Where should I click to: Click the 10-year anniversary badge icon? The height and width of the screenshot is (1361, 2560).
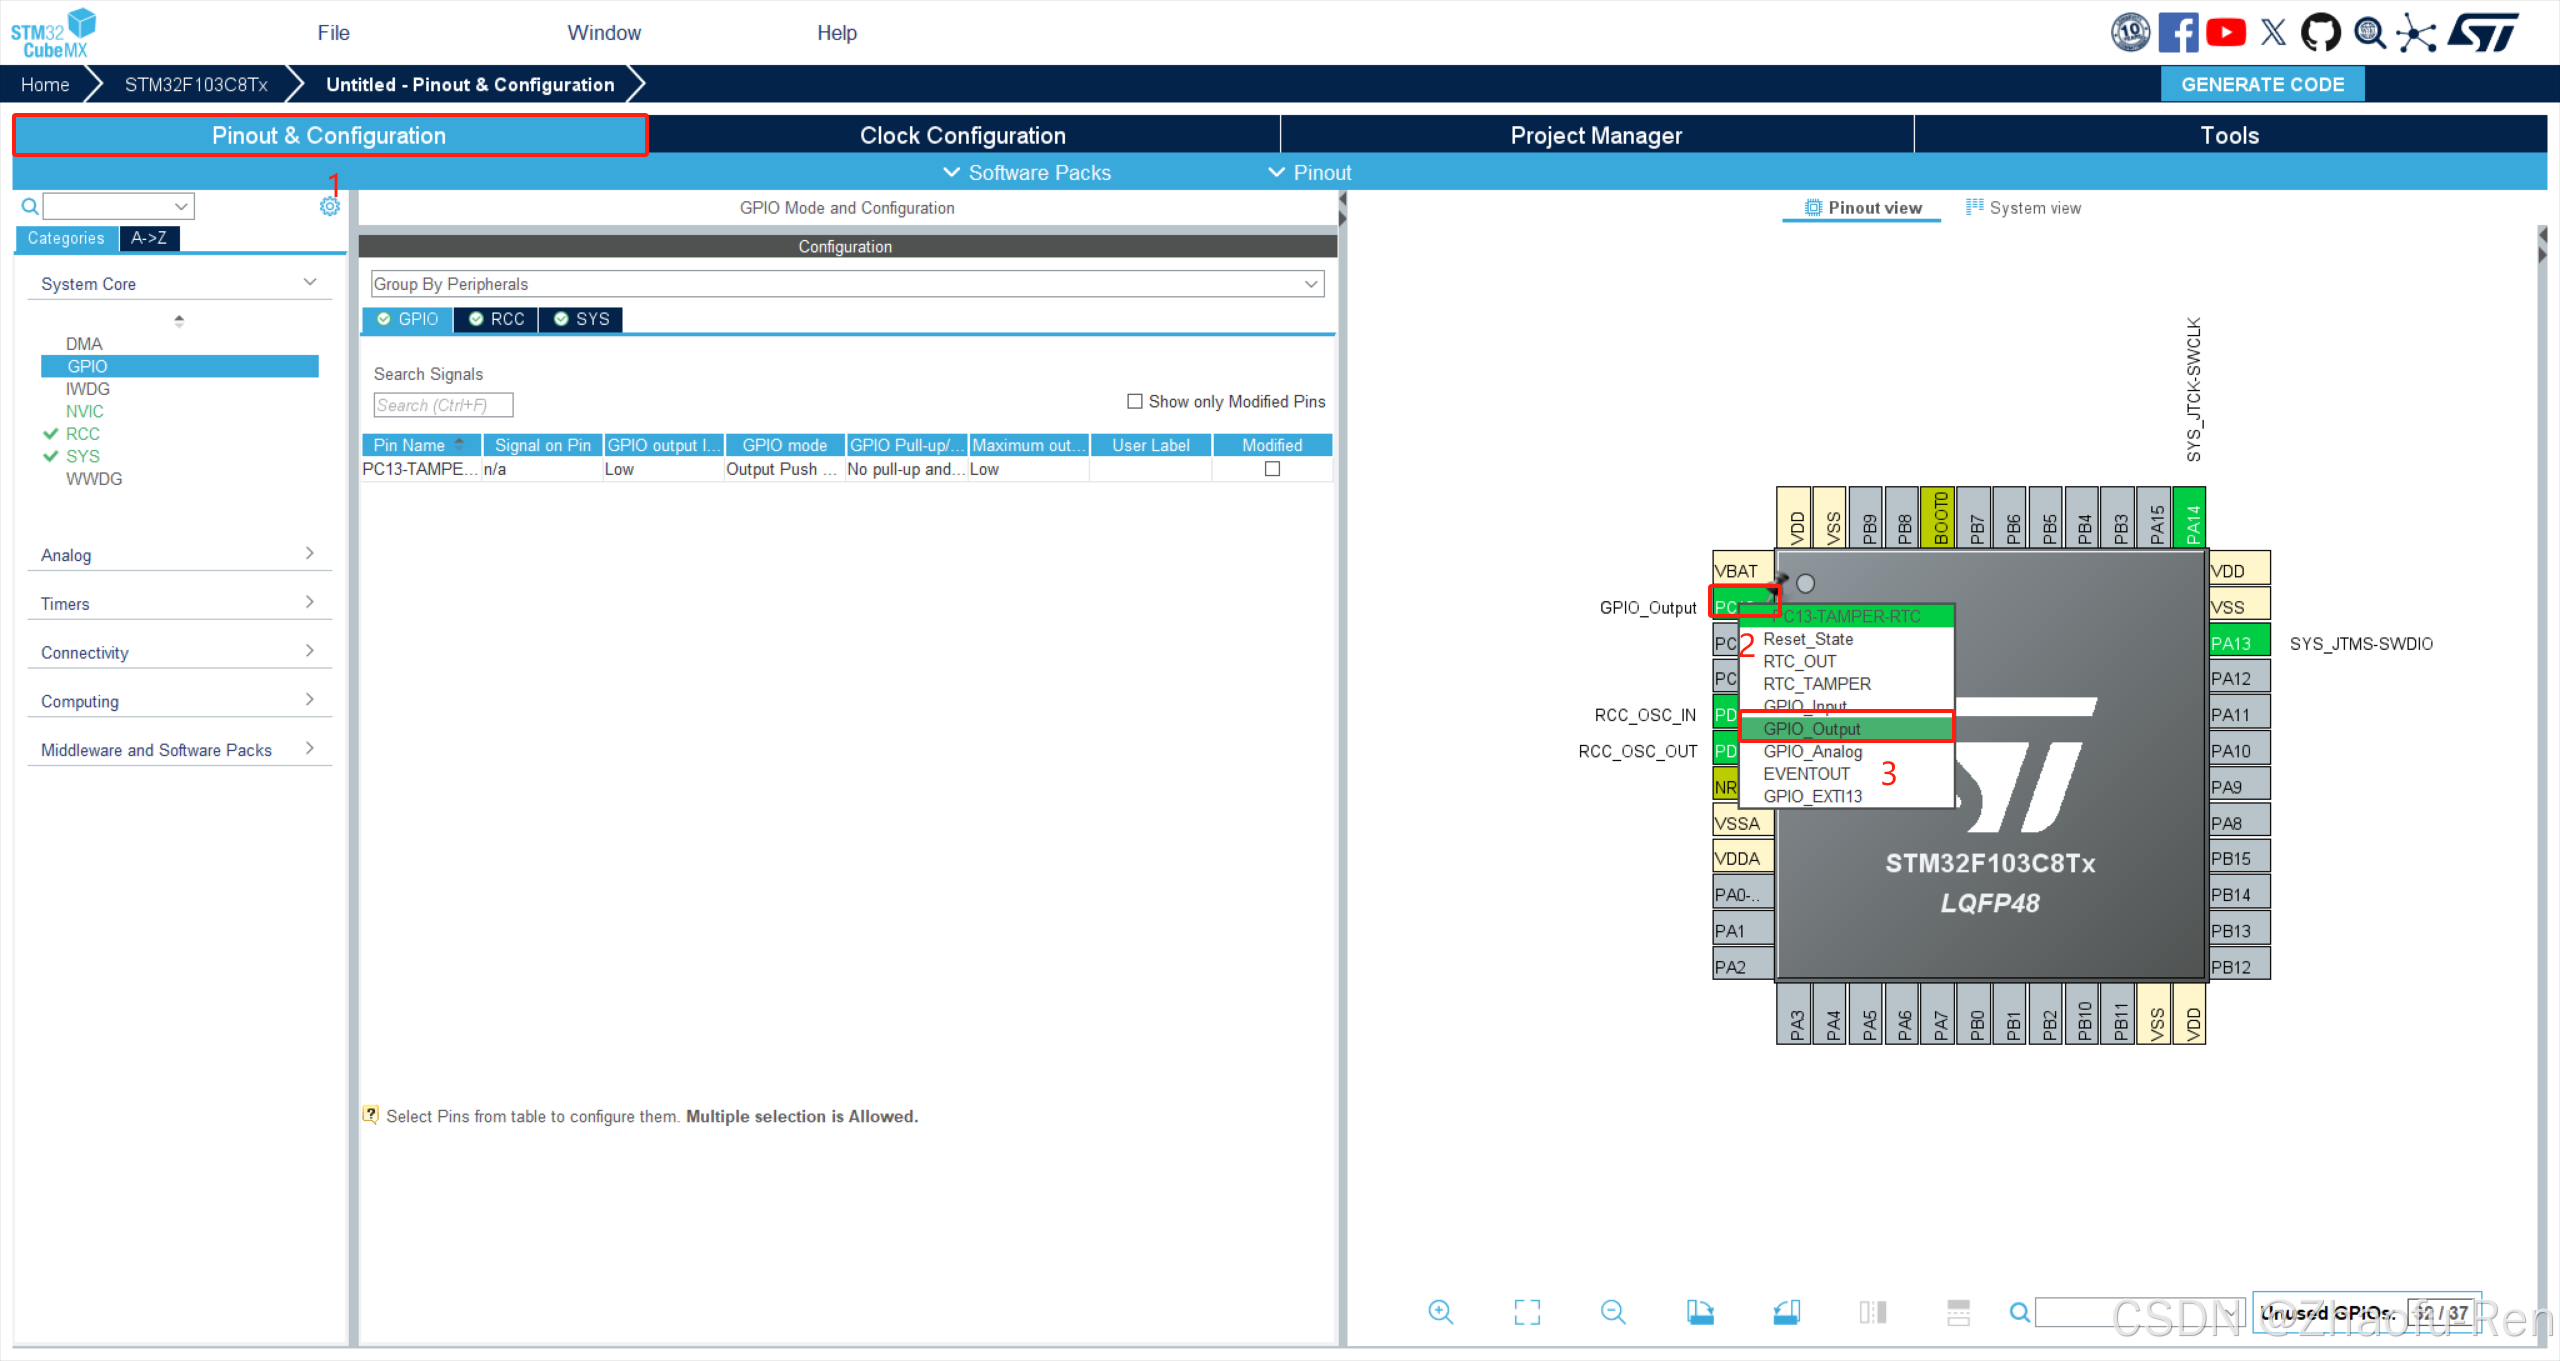coord(2131,33)
